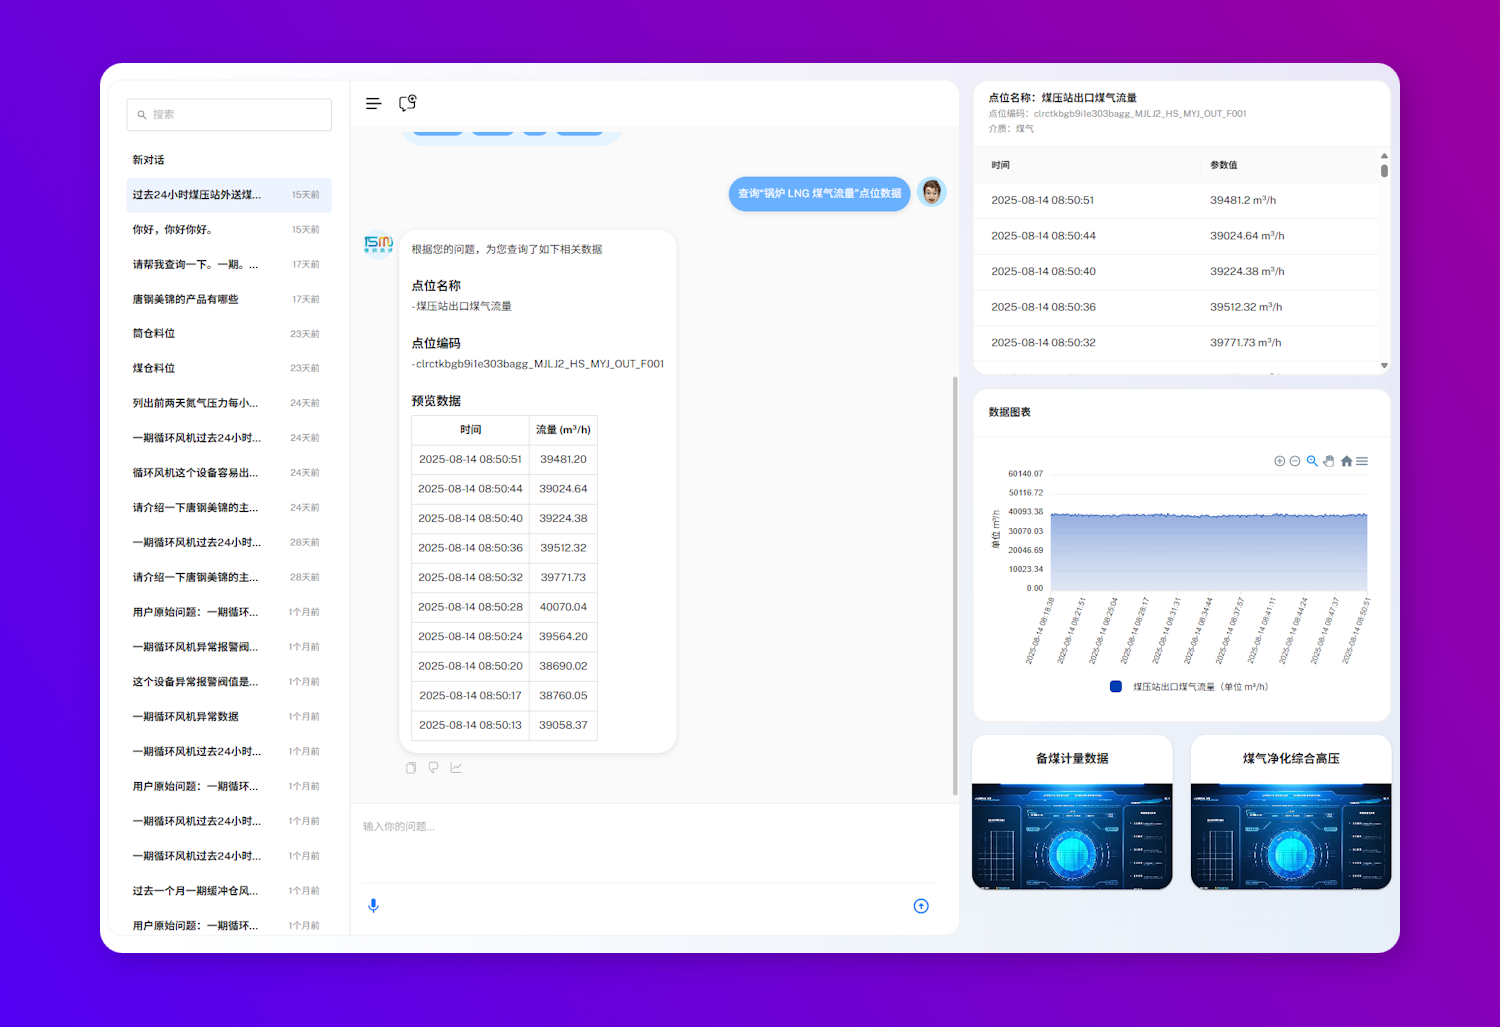
Task: Open the 过去一个月一期缓冲仓风 conversation
Action: click(x=229, y=891)
